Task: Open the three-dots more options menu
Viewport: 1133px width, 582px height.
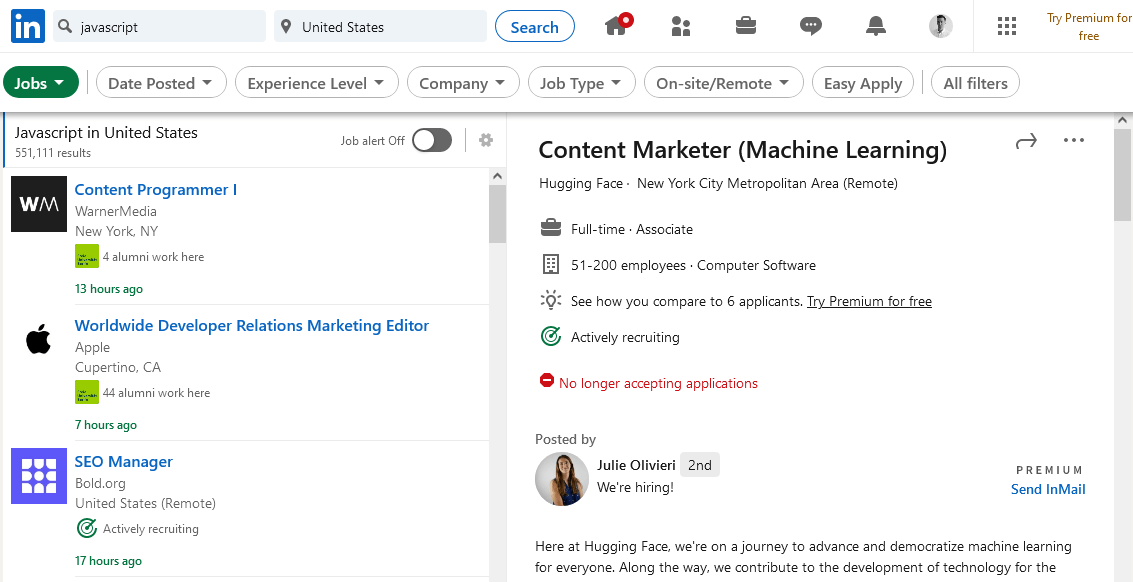Action: (x=1074, y=141)
